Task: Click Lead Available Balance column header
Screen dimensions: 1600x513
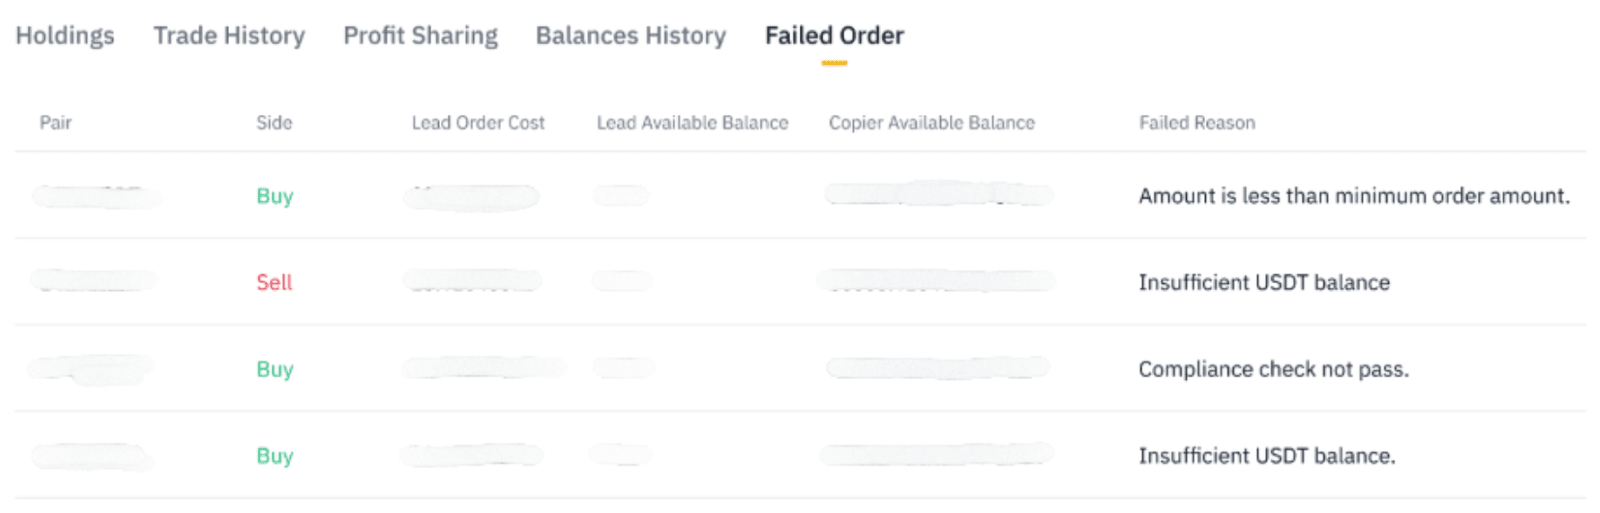Action: [692, 123]
